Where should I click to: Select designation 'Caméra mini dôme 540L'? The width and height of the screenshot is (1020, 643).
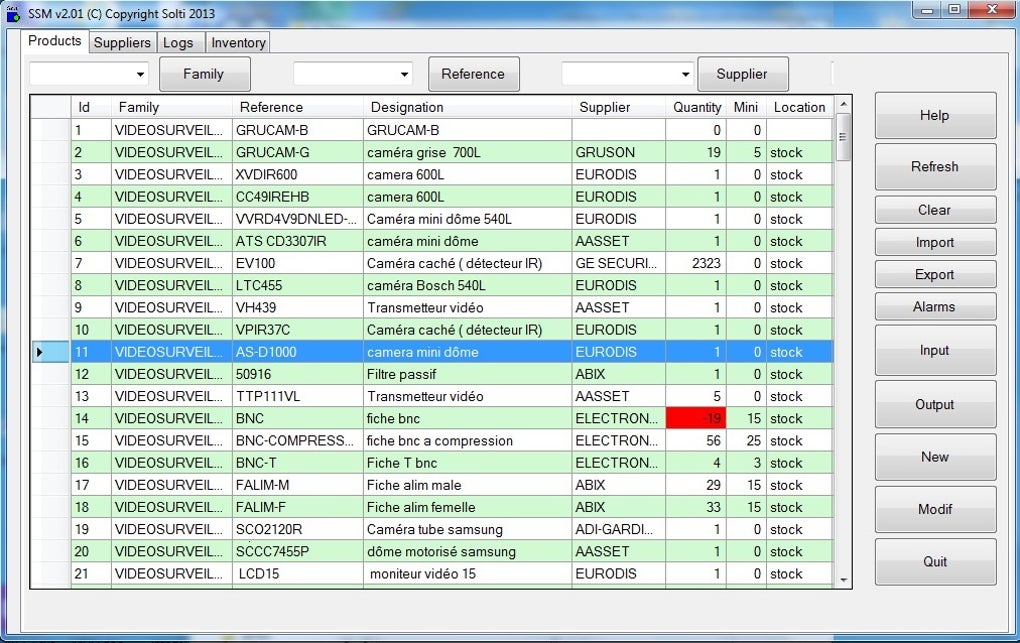pyautogui.click(x=468, y=219)
